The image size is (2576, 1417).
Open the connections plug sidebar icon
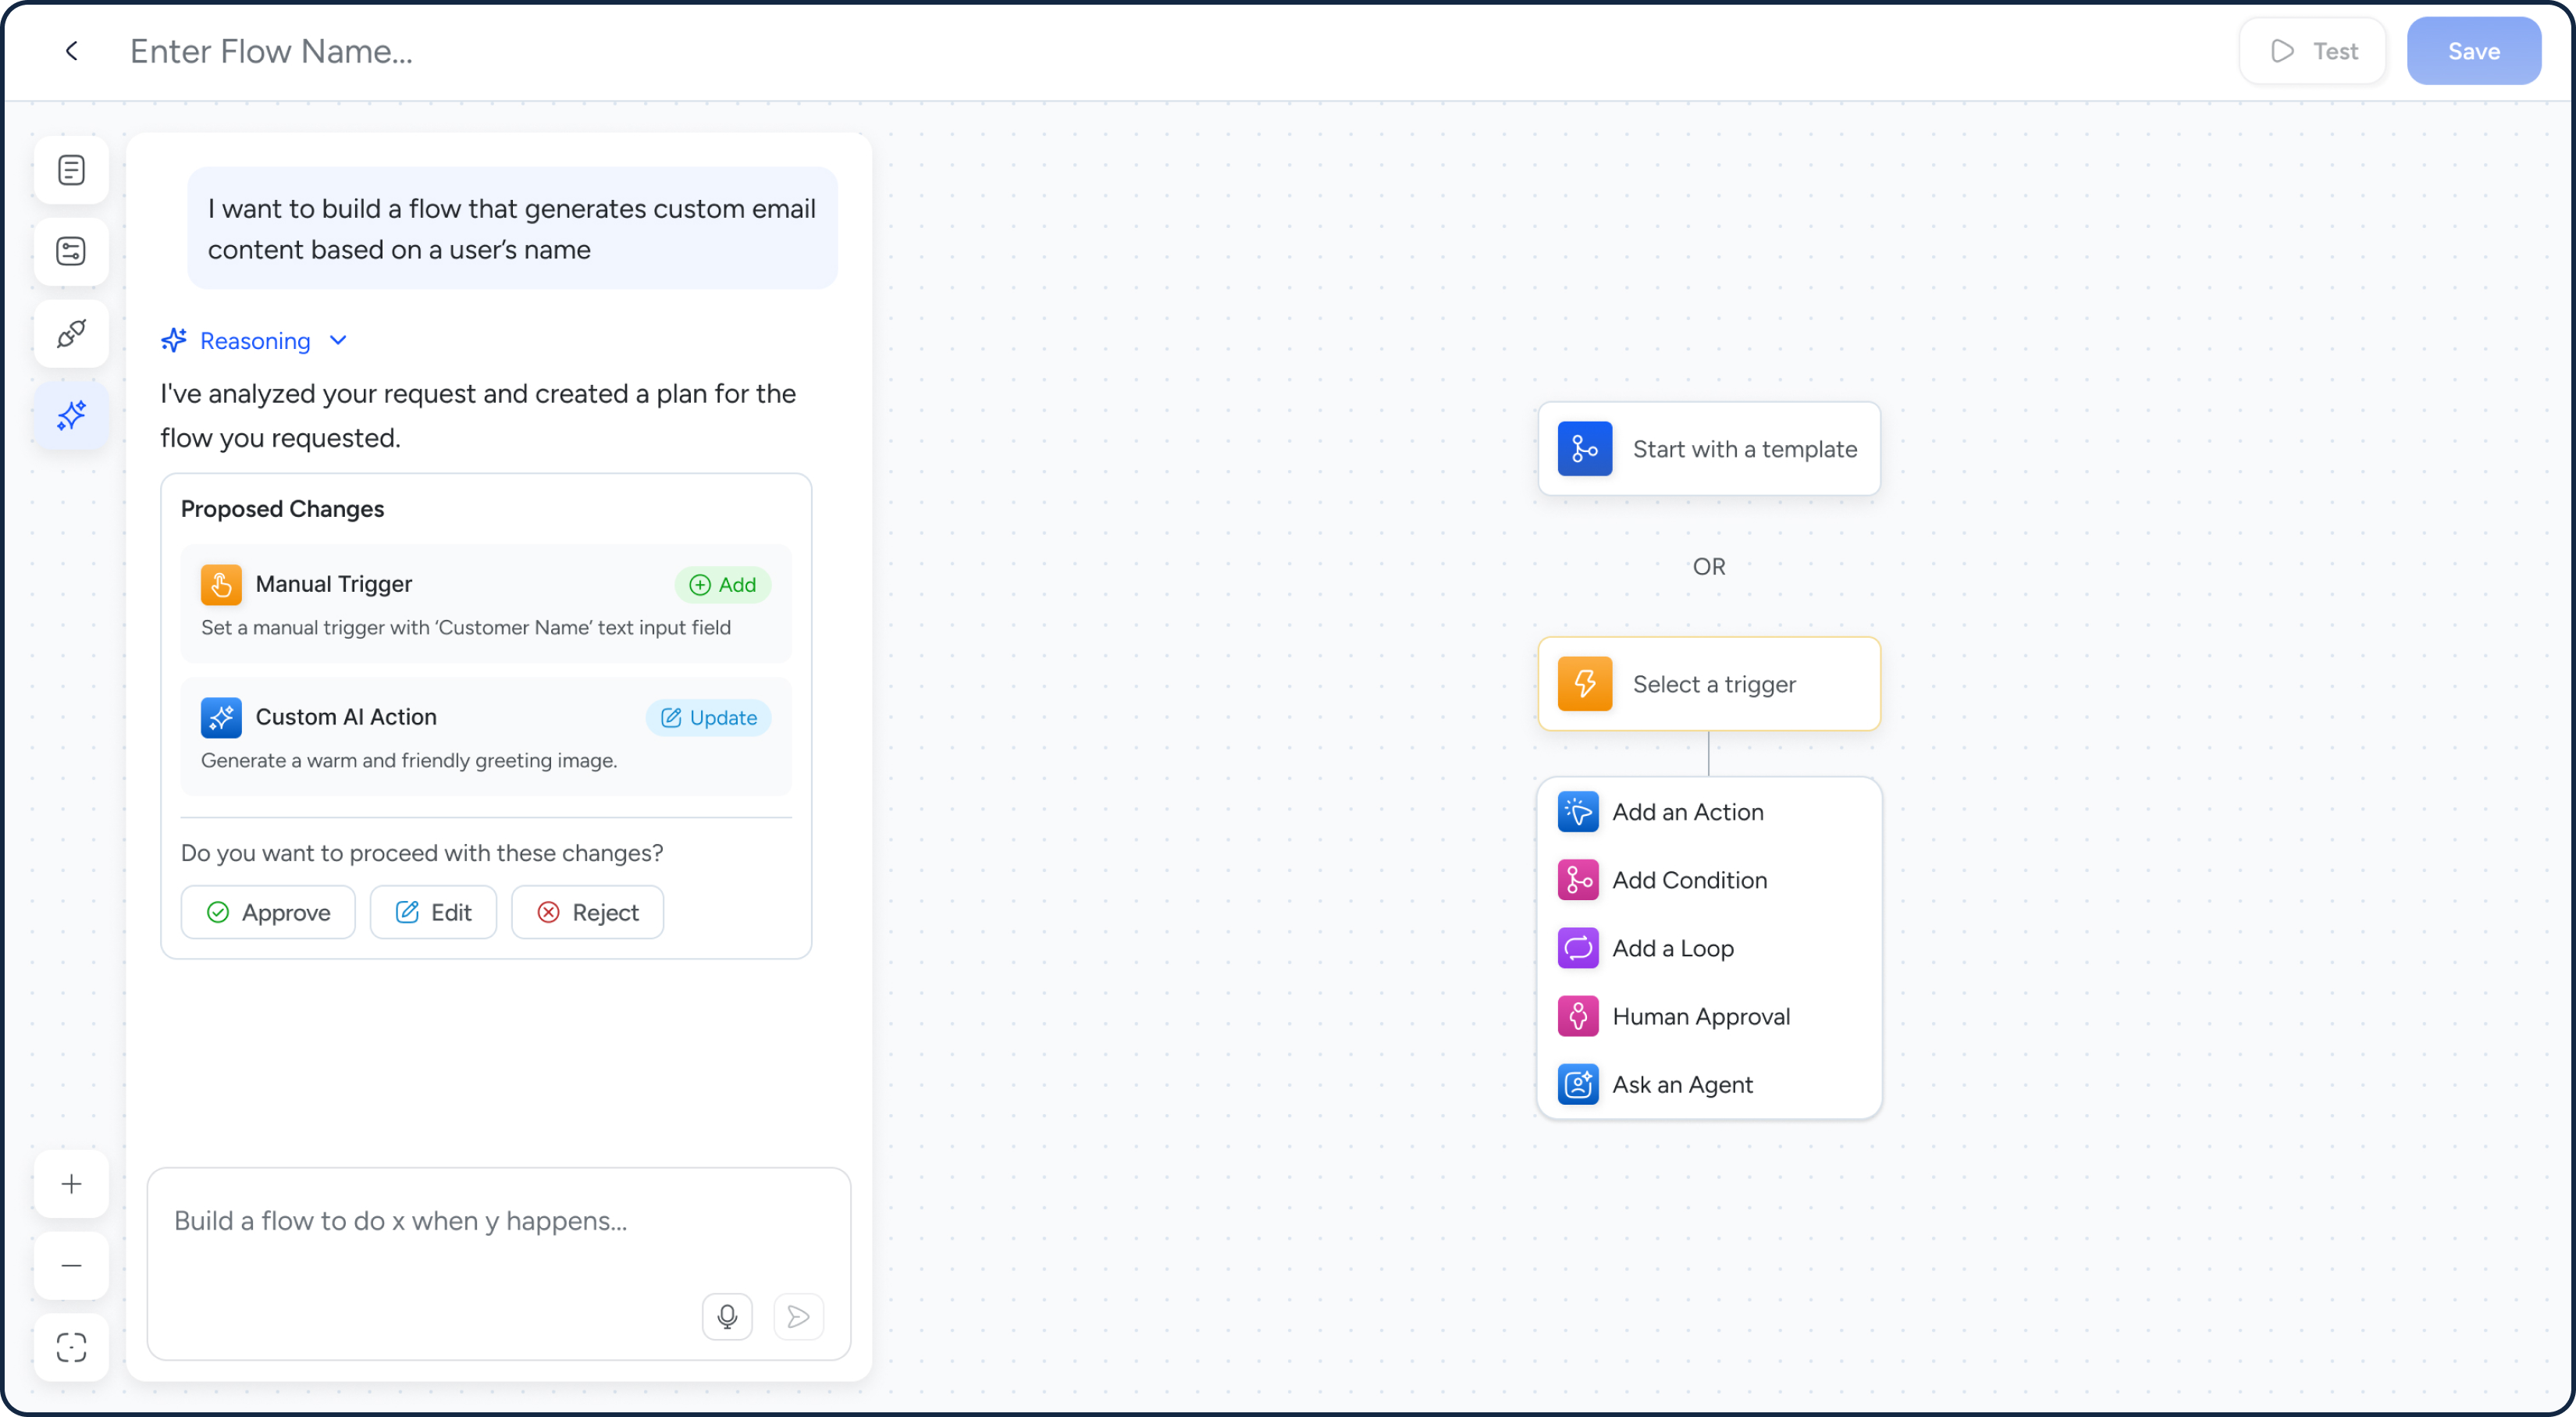point(71,333)
